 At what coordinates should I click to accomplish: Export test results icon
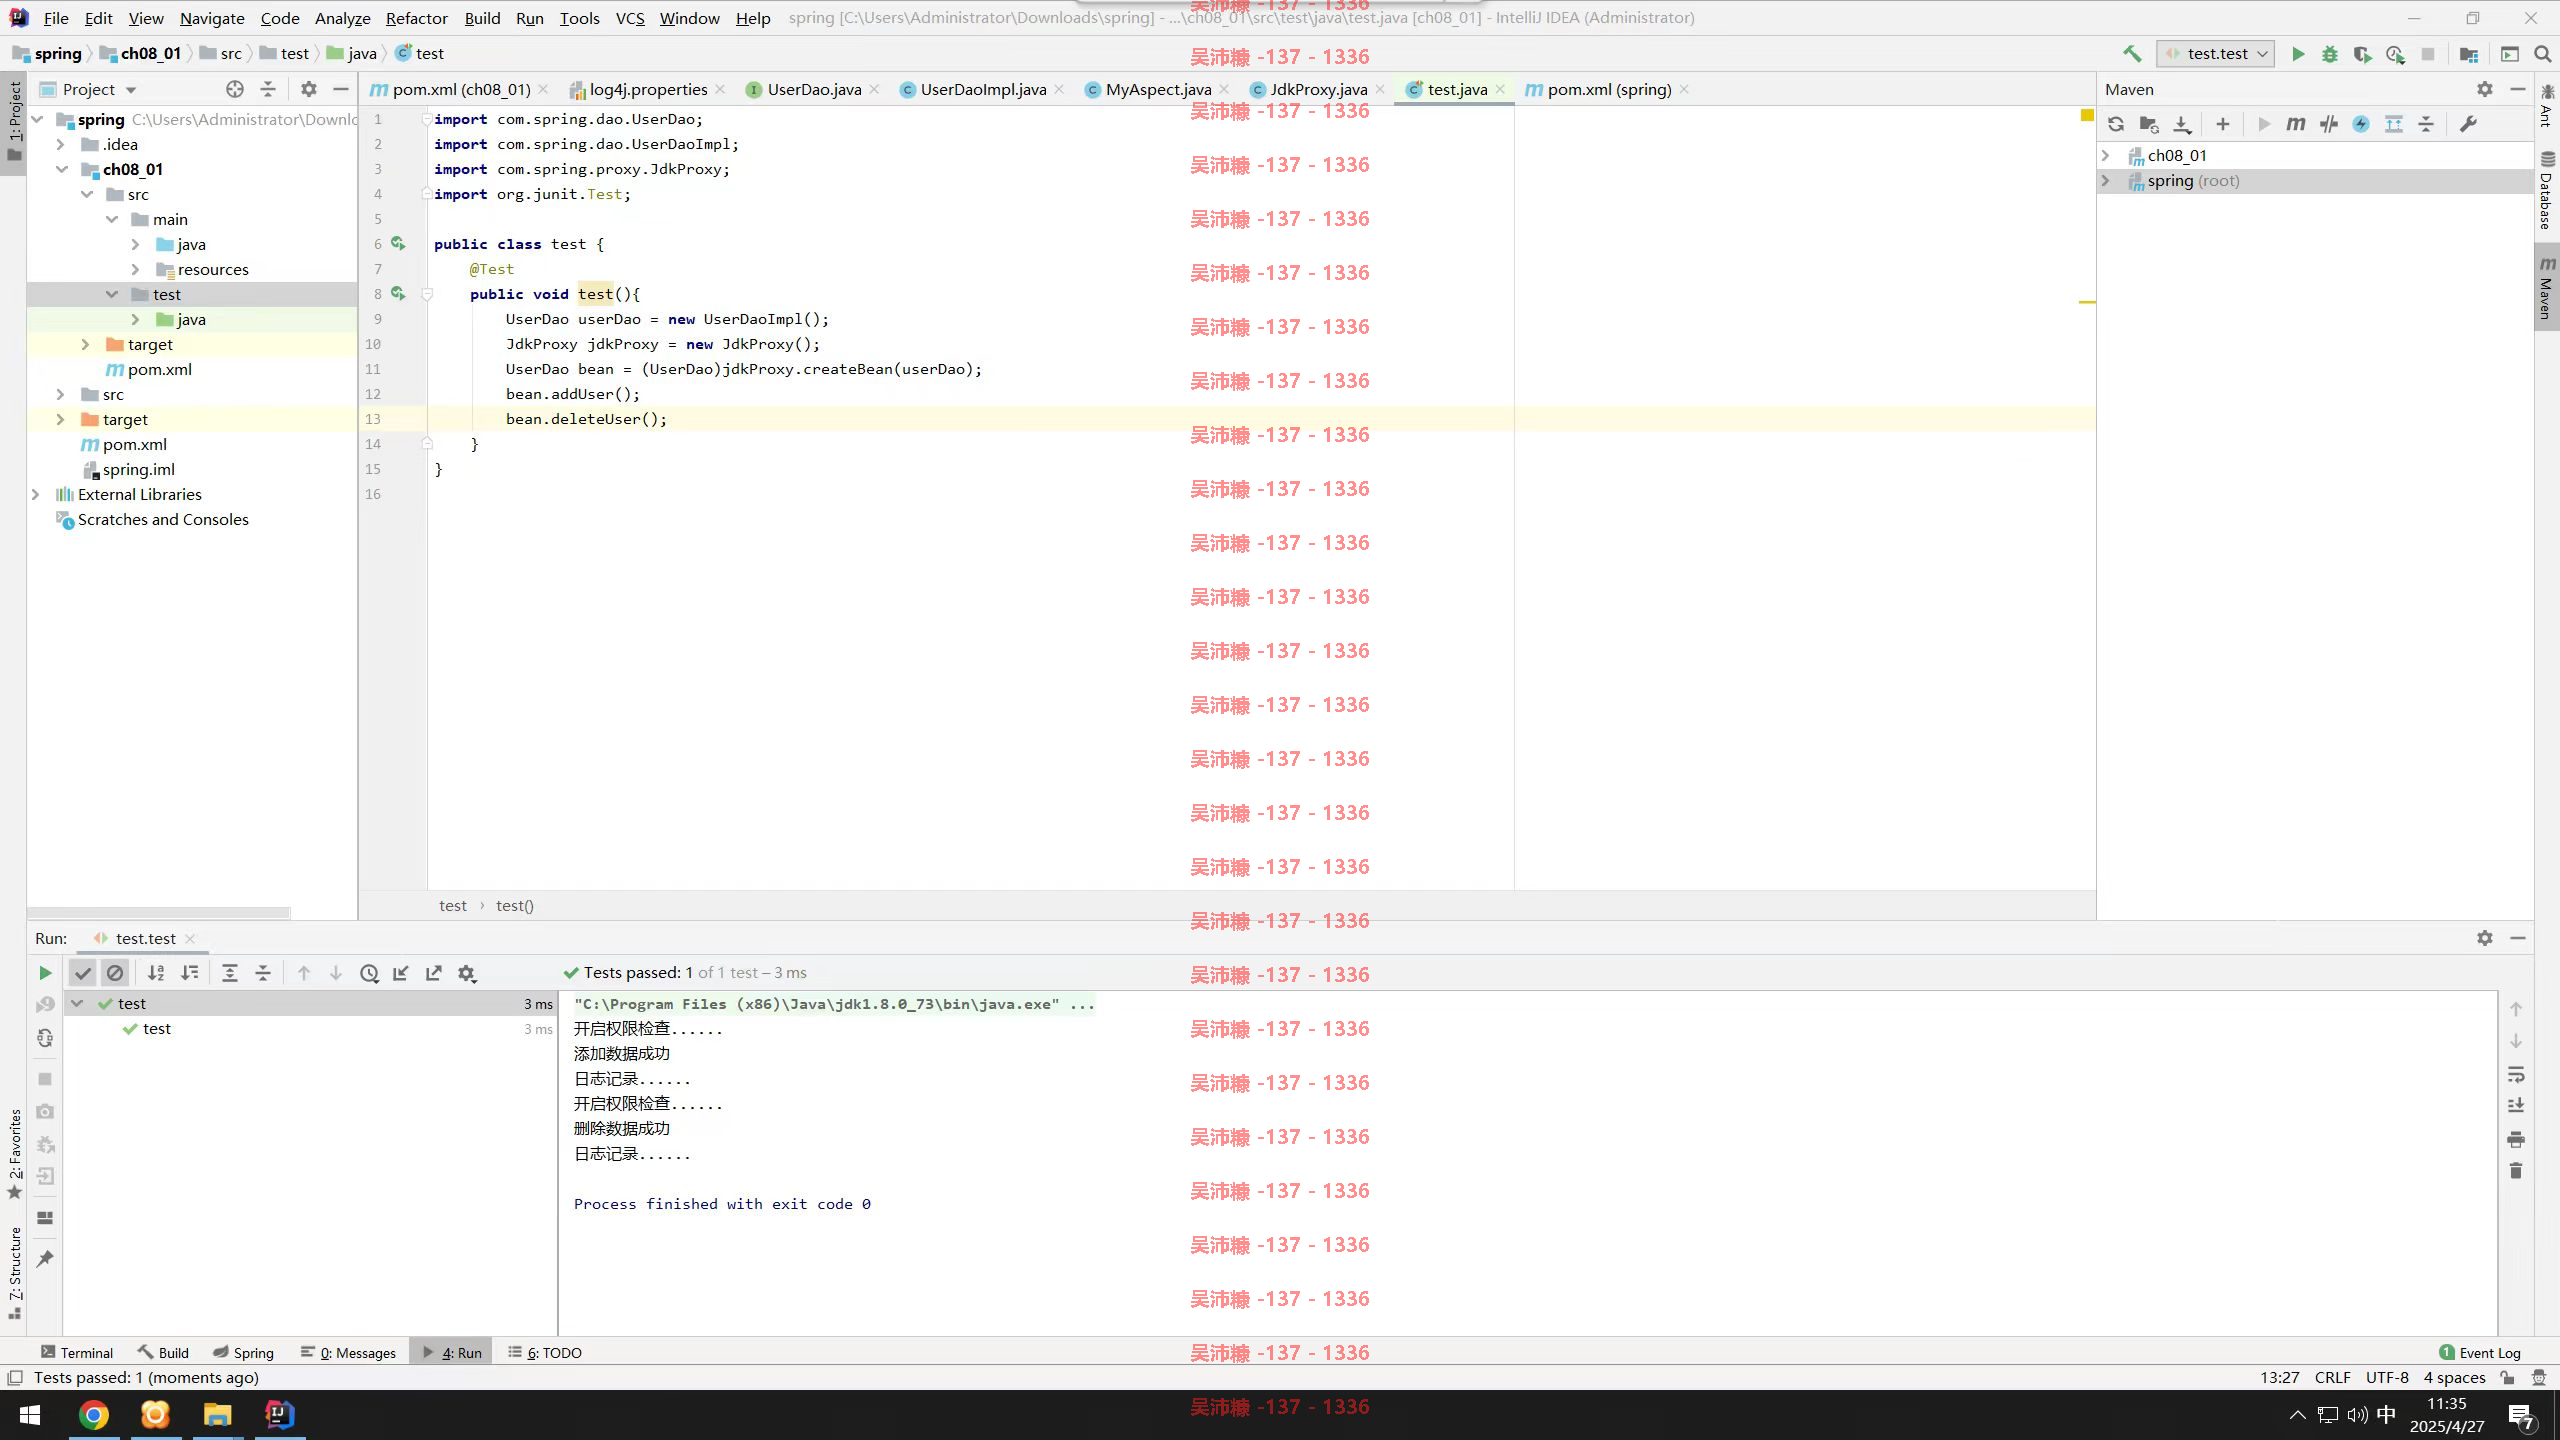pos(434,973)
